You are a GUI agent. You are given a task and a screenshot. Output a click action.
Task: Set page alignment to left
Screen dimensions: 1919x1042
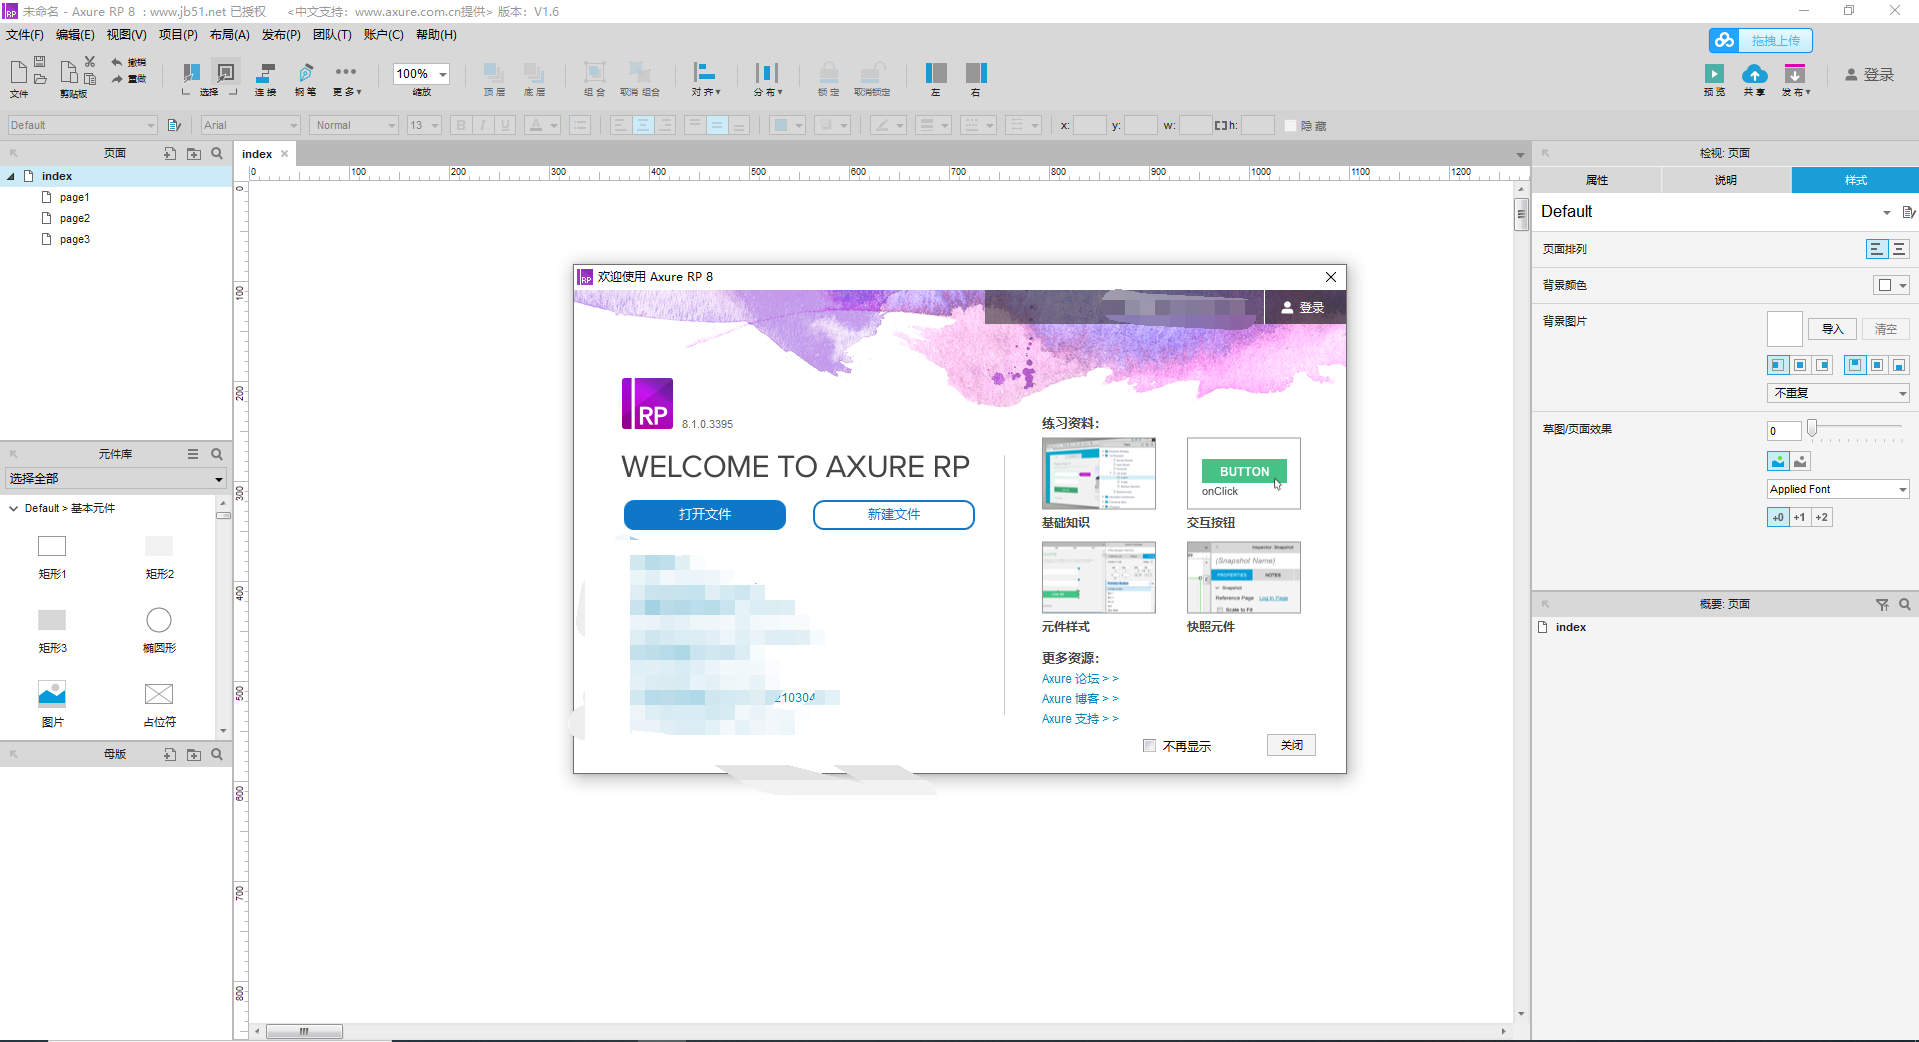pyautogui.click(x=1877, y=249)
